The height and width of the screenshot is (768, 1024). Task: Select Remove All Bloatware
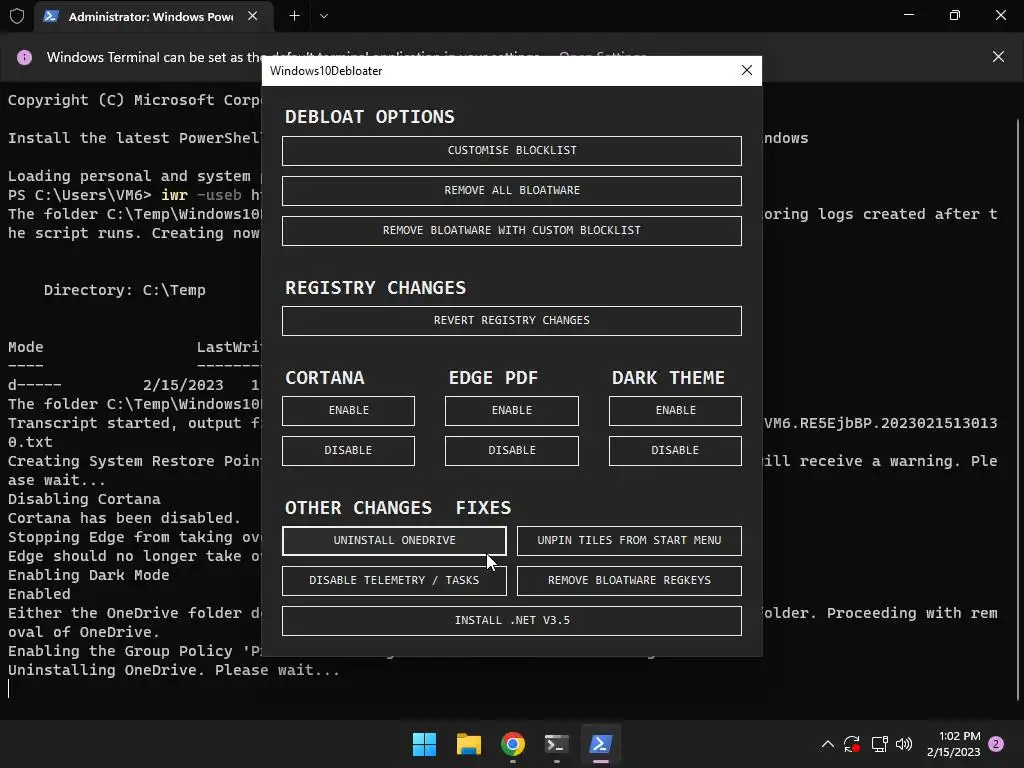511,190
